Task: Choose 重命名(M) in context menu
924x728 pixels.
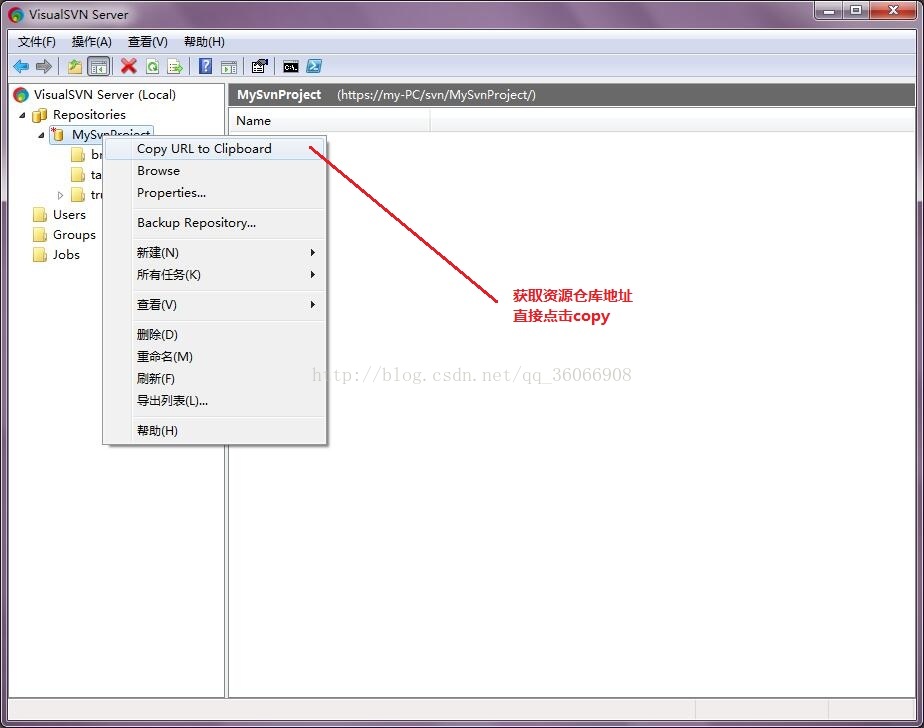Action: pyautogui.click(x=215, y=357)
